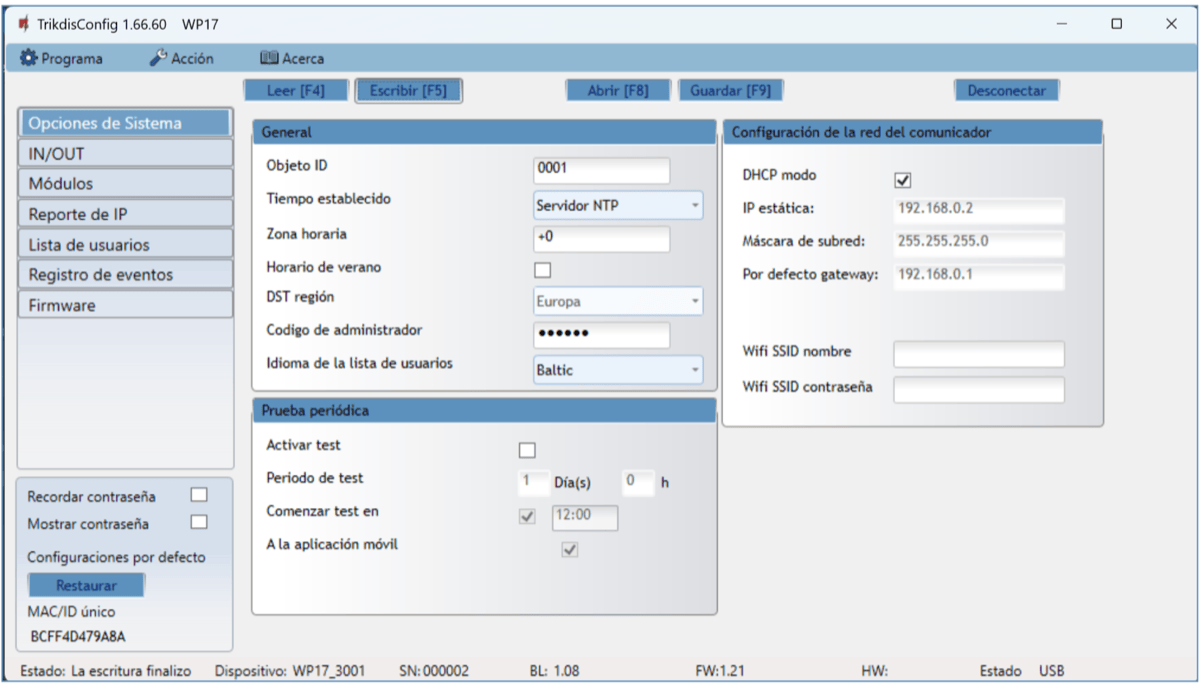Open the DST región dropdown
Image resolution: width=1200 pixels, height=684 pixels.
tap(618, 301)
